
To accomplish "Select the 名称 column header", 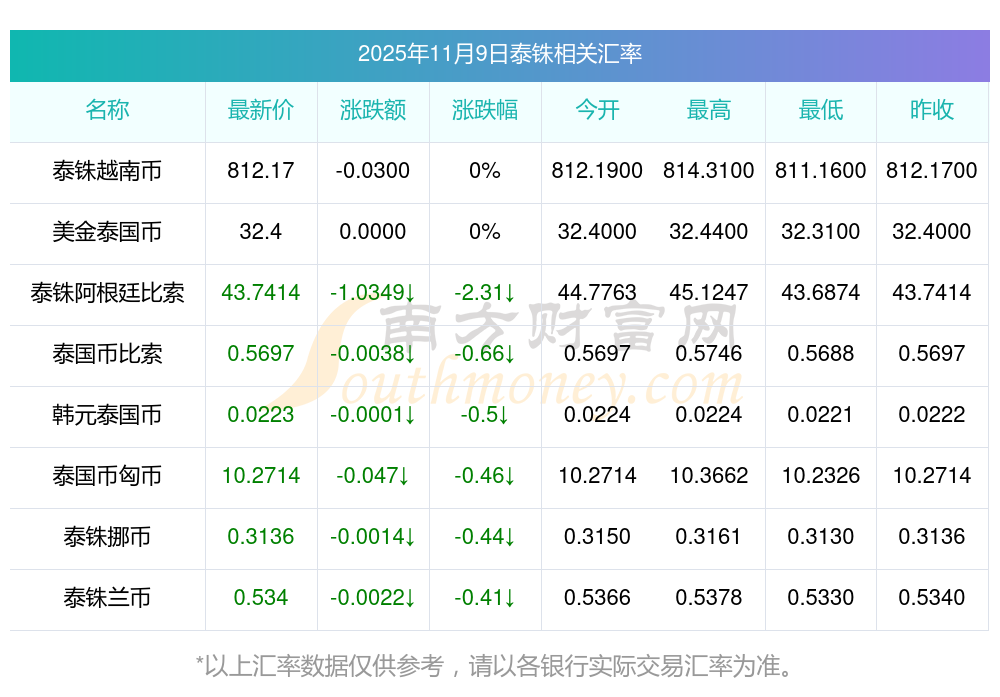I will 107,110.
